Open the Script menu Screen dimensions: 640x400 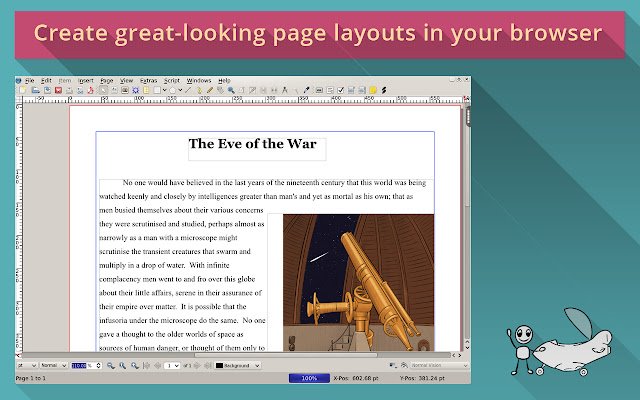click(172, 81)
